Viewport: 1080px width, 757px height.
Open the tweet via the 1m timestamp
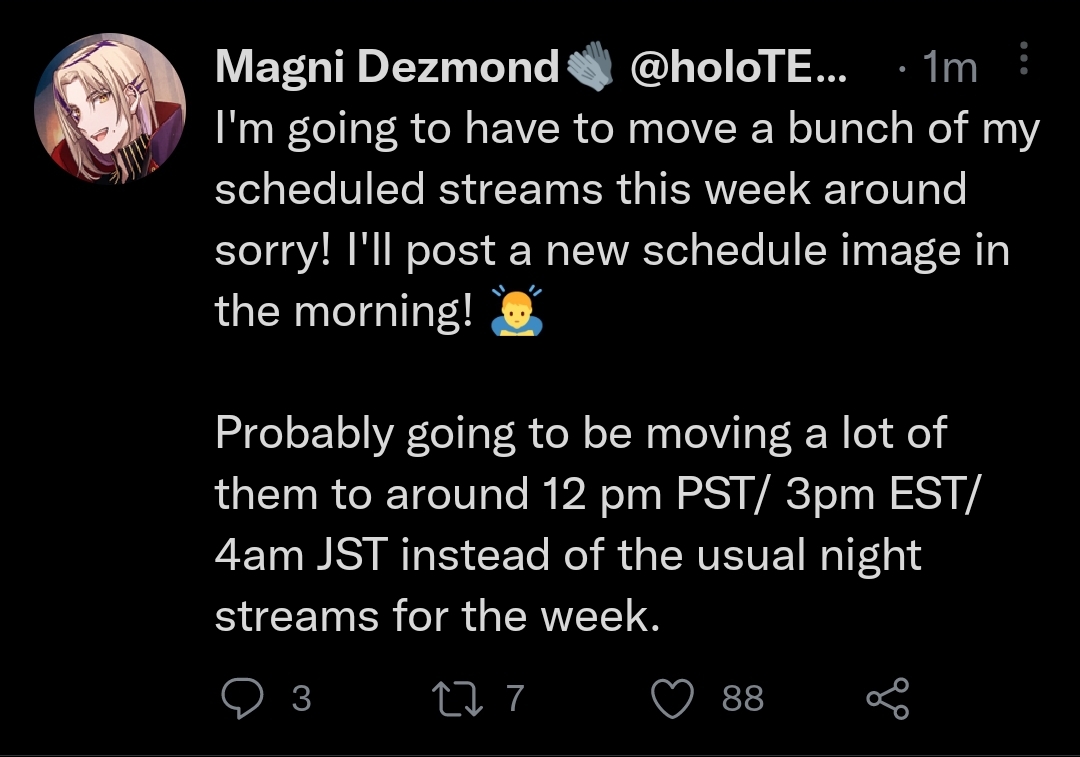click(x=948, y=68)
